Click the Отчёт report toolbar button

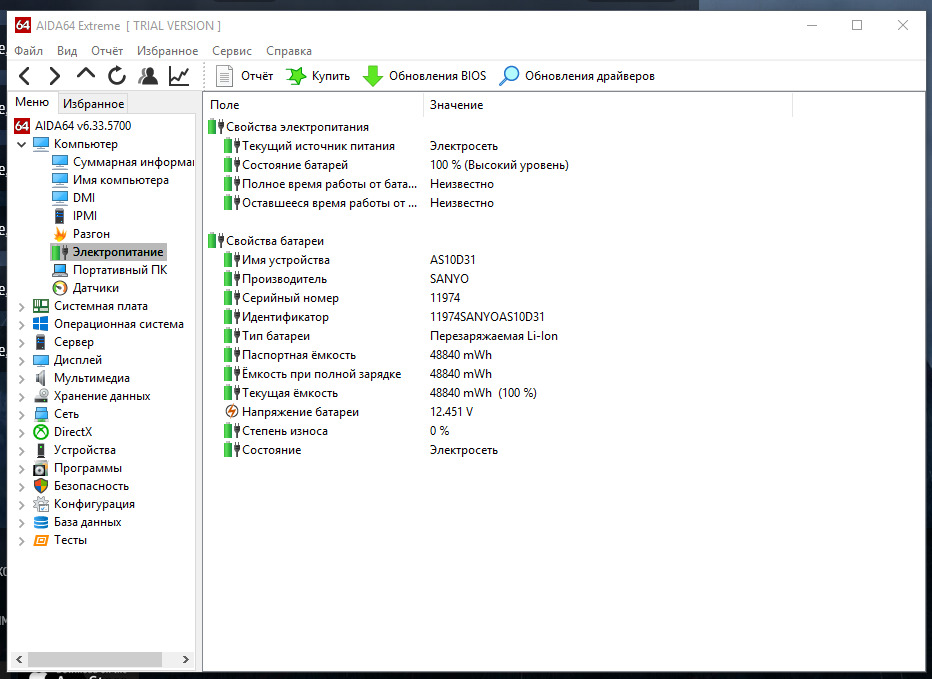click(244, 76)
